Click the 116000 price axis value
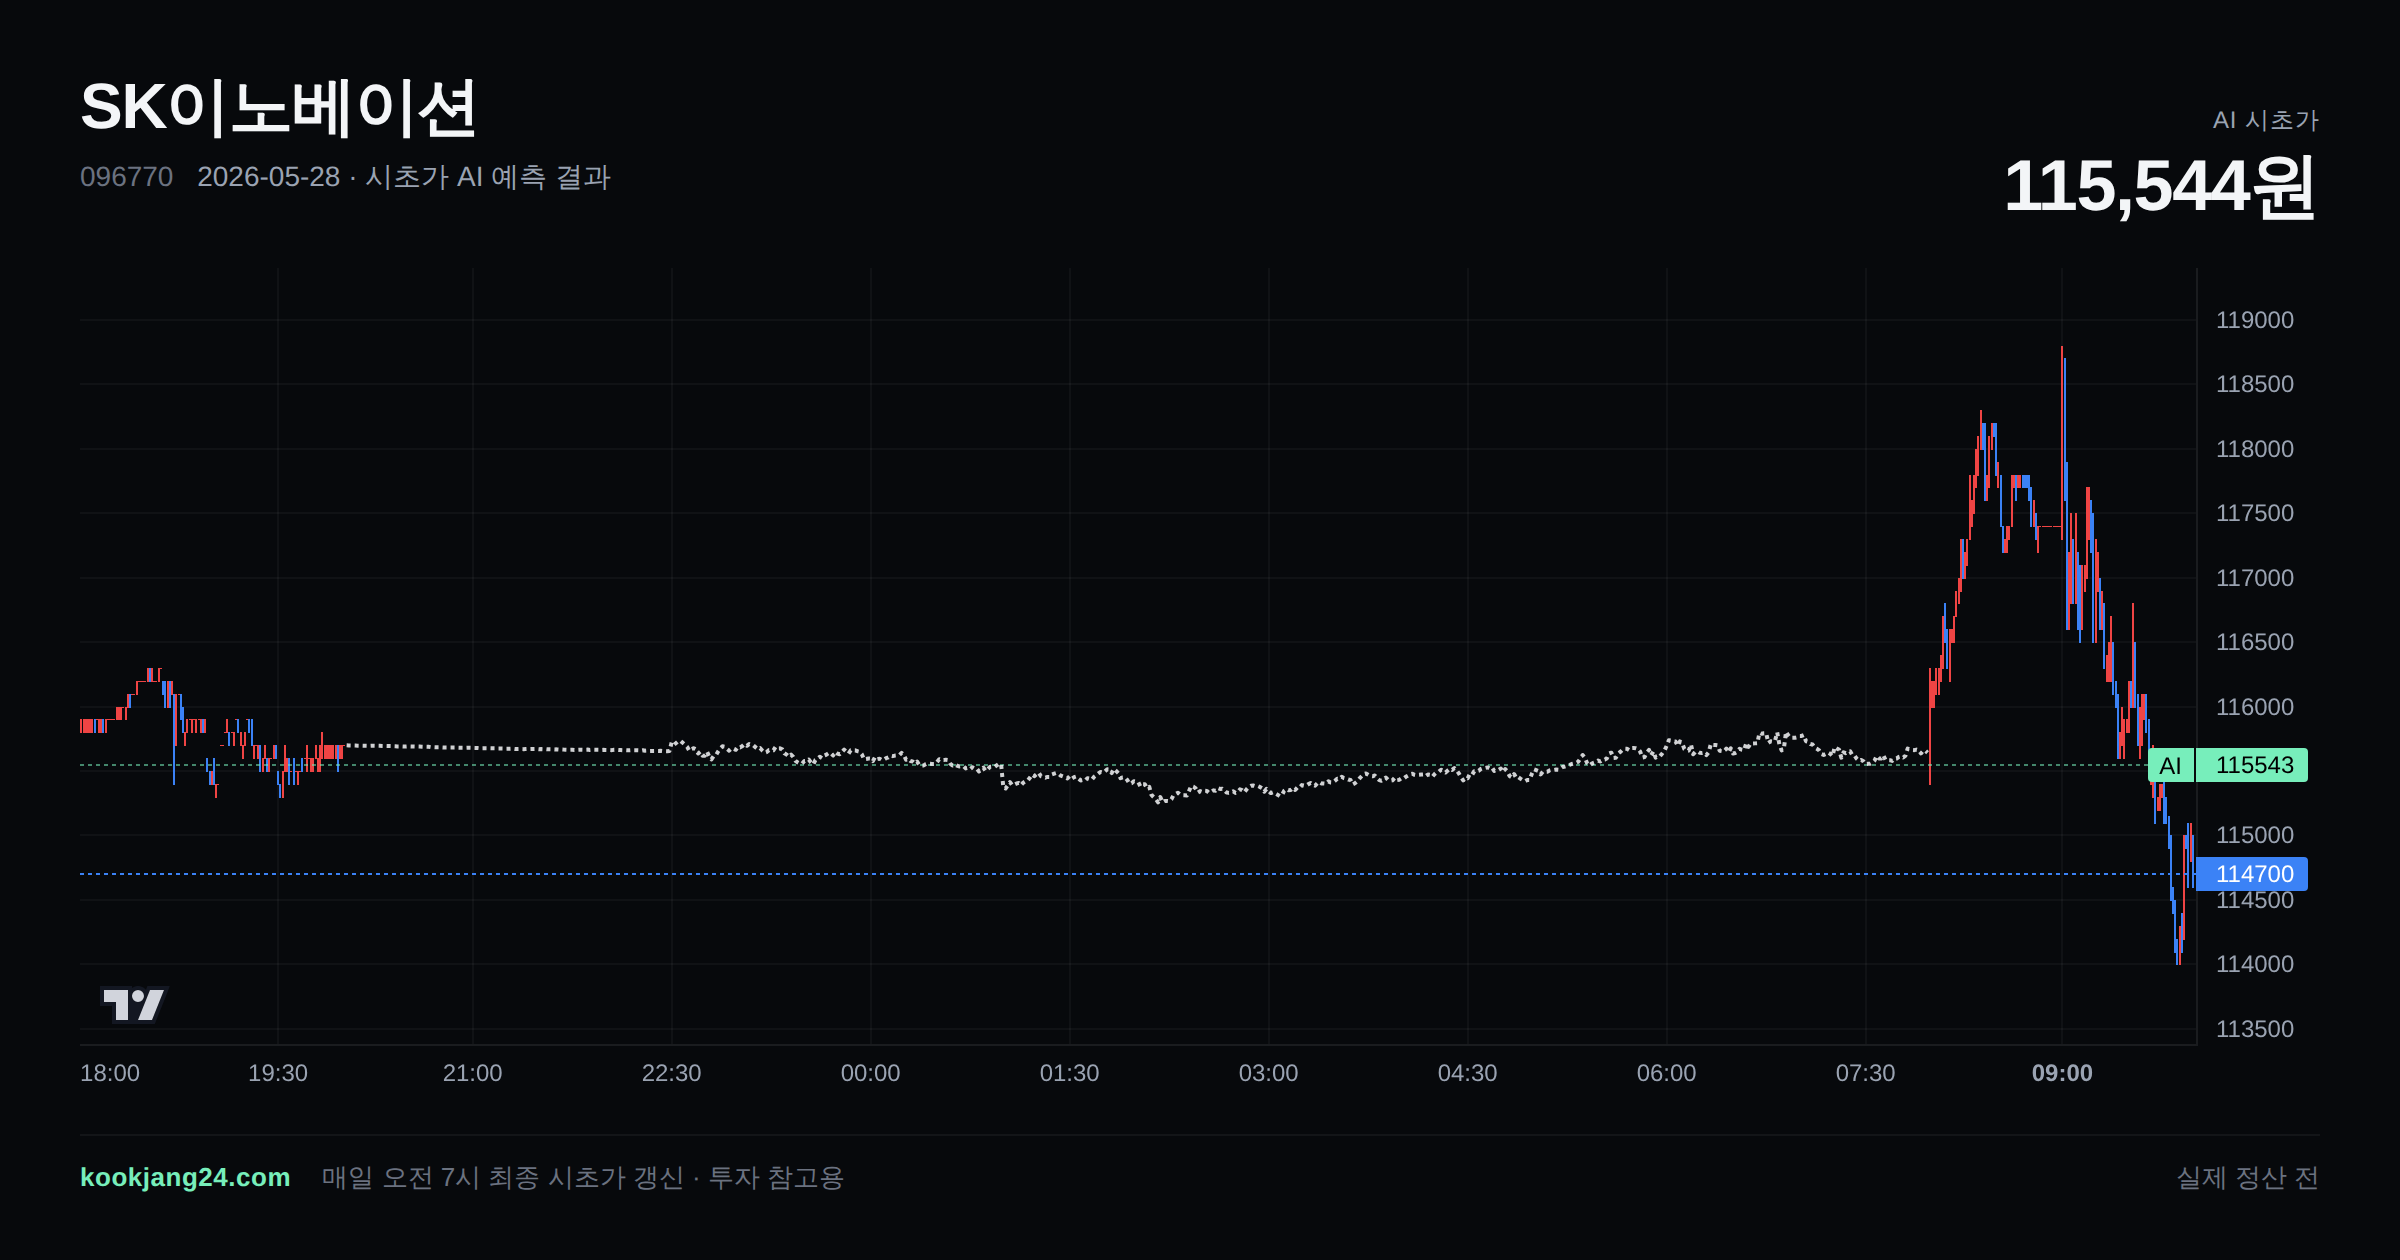 click(2255, 707)
